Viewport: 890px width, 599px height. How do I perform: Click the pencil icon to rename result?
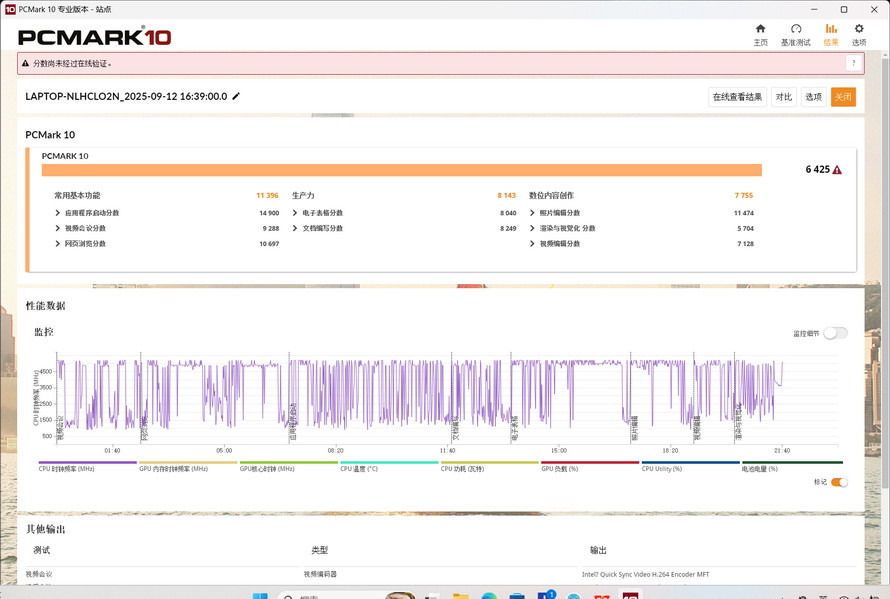237,97
